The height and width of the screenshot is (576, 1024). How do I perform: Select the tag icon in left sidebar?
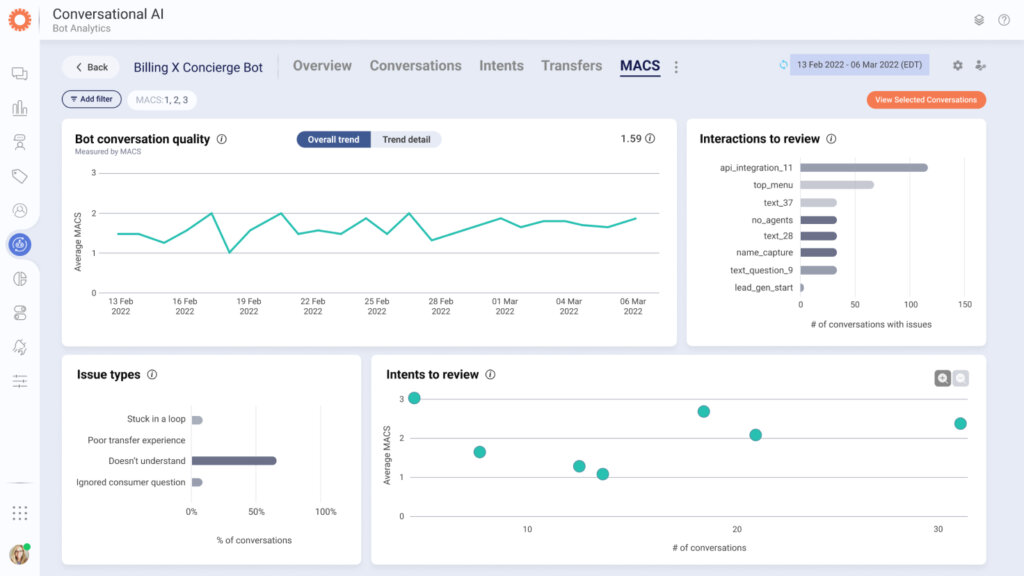pyautogui.click(x=19, y=176)
